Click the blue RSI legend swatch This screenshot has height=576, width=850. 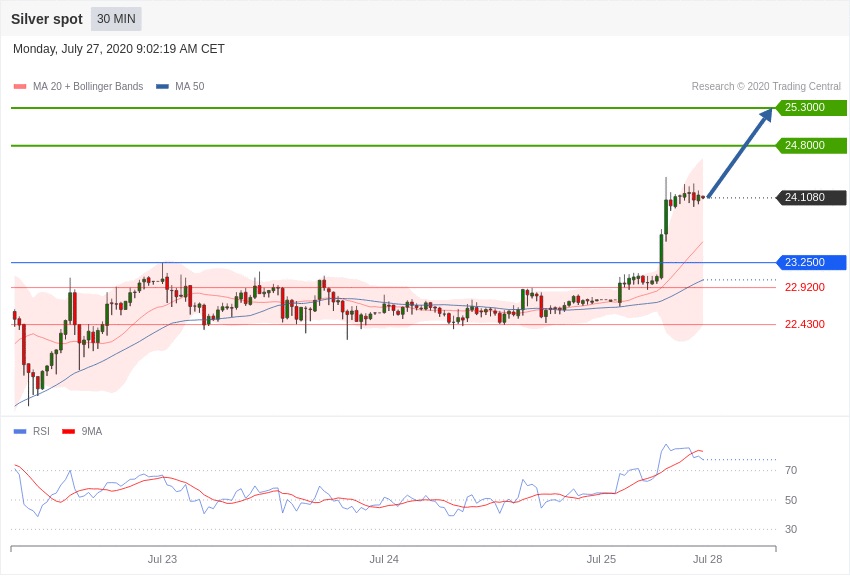pos(20,431)
